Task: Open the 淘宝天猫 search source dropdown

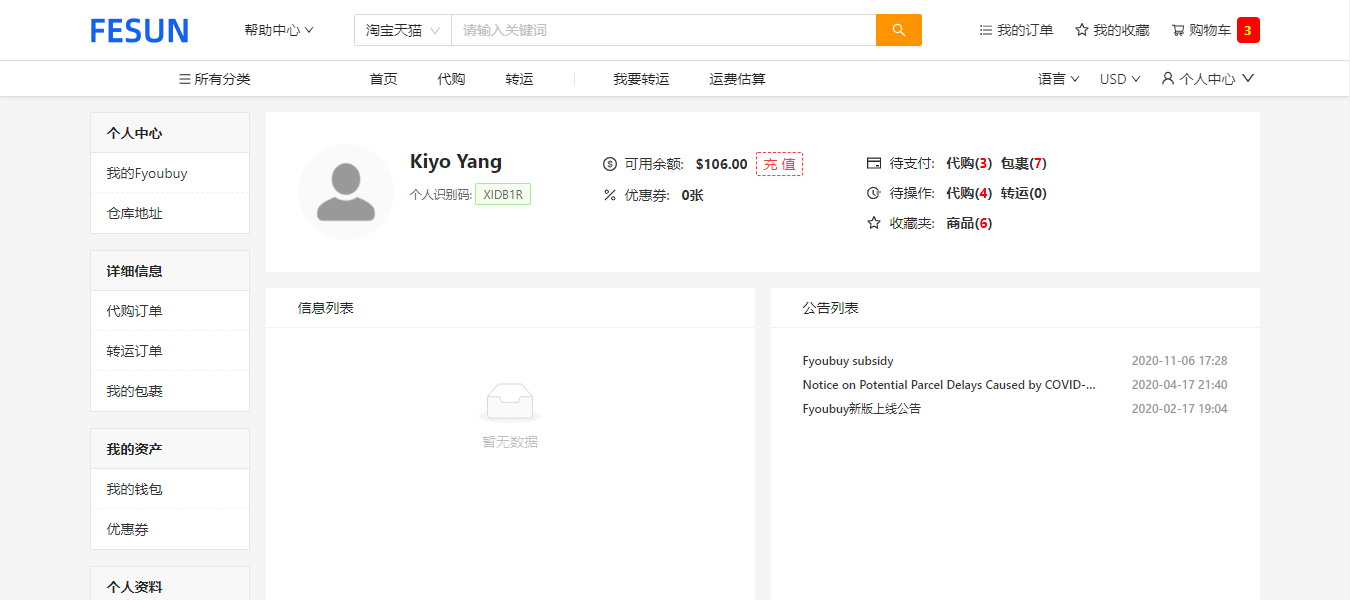Action: coord(402,30)
